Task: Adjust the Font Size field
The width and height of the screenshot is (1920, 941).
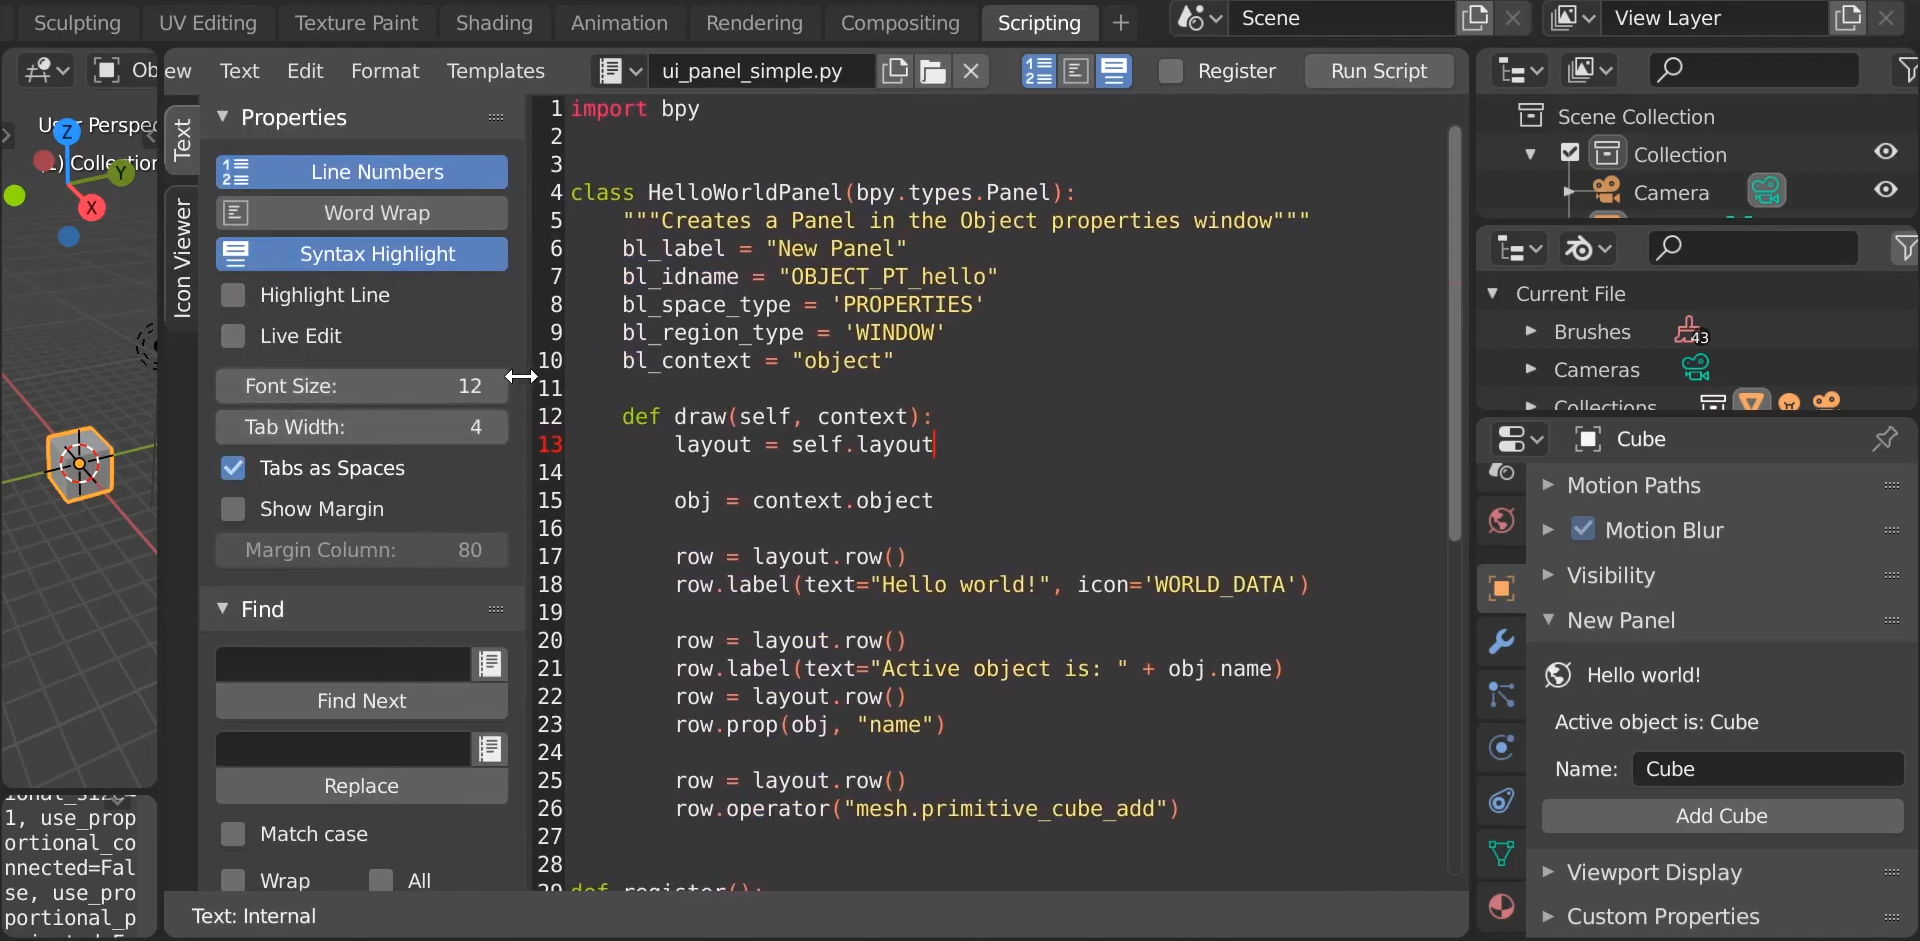Action: point(362,386)
